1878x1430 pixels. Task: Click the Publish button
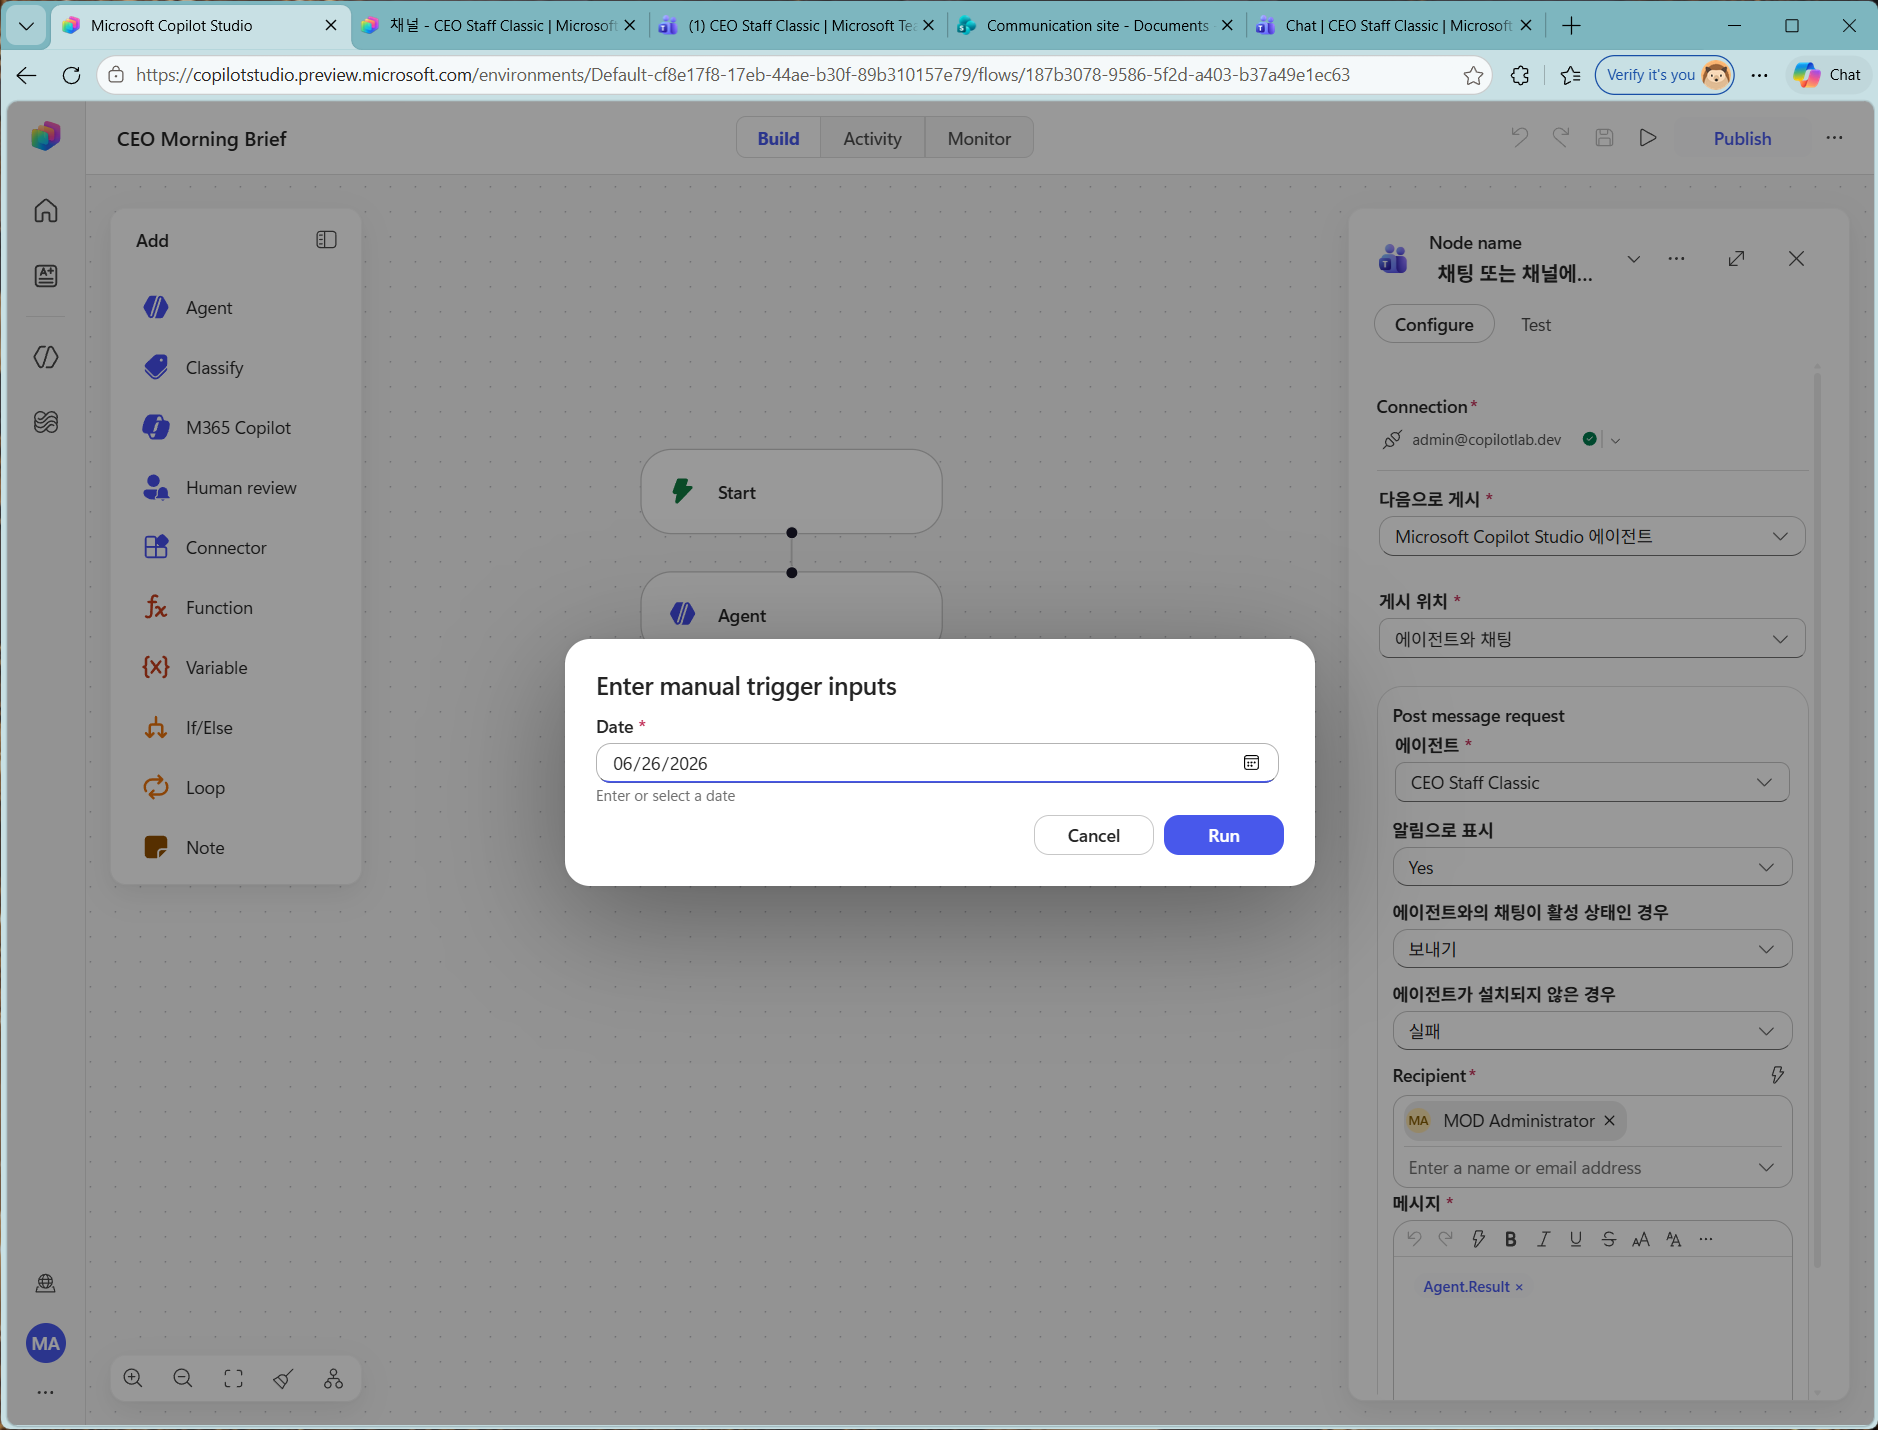tap(1742, 138)
